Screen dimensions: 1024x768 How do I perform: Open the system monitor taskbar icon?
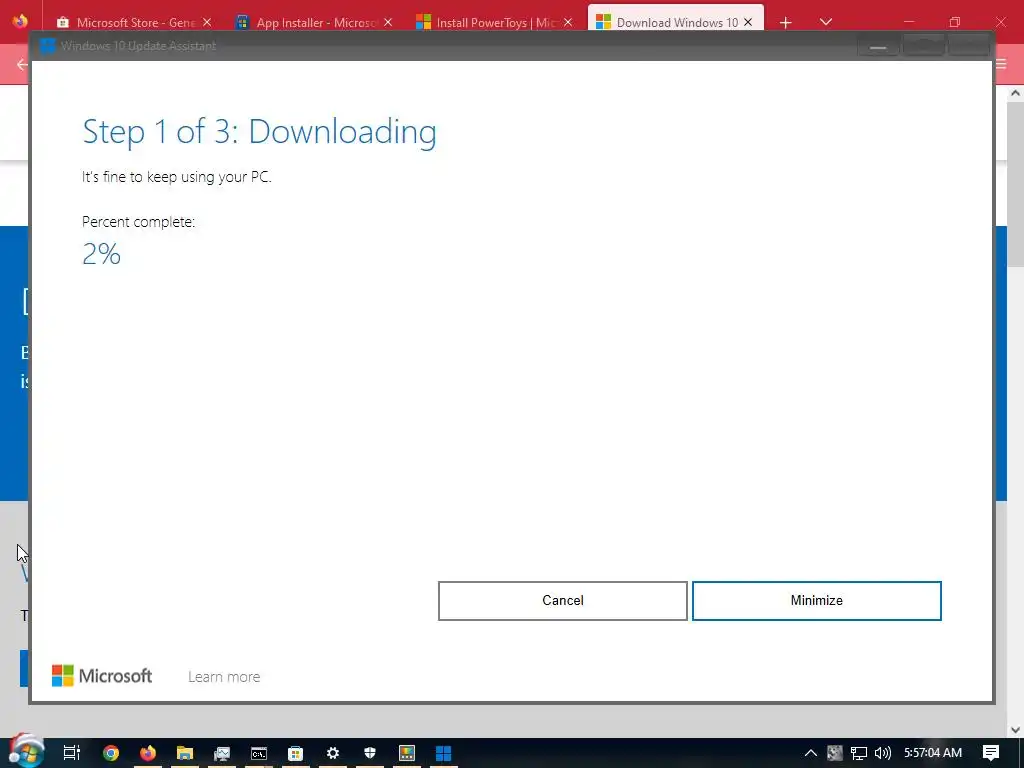(x=222, y=753)
